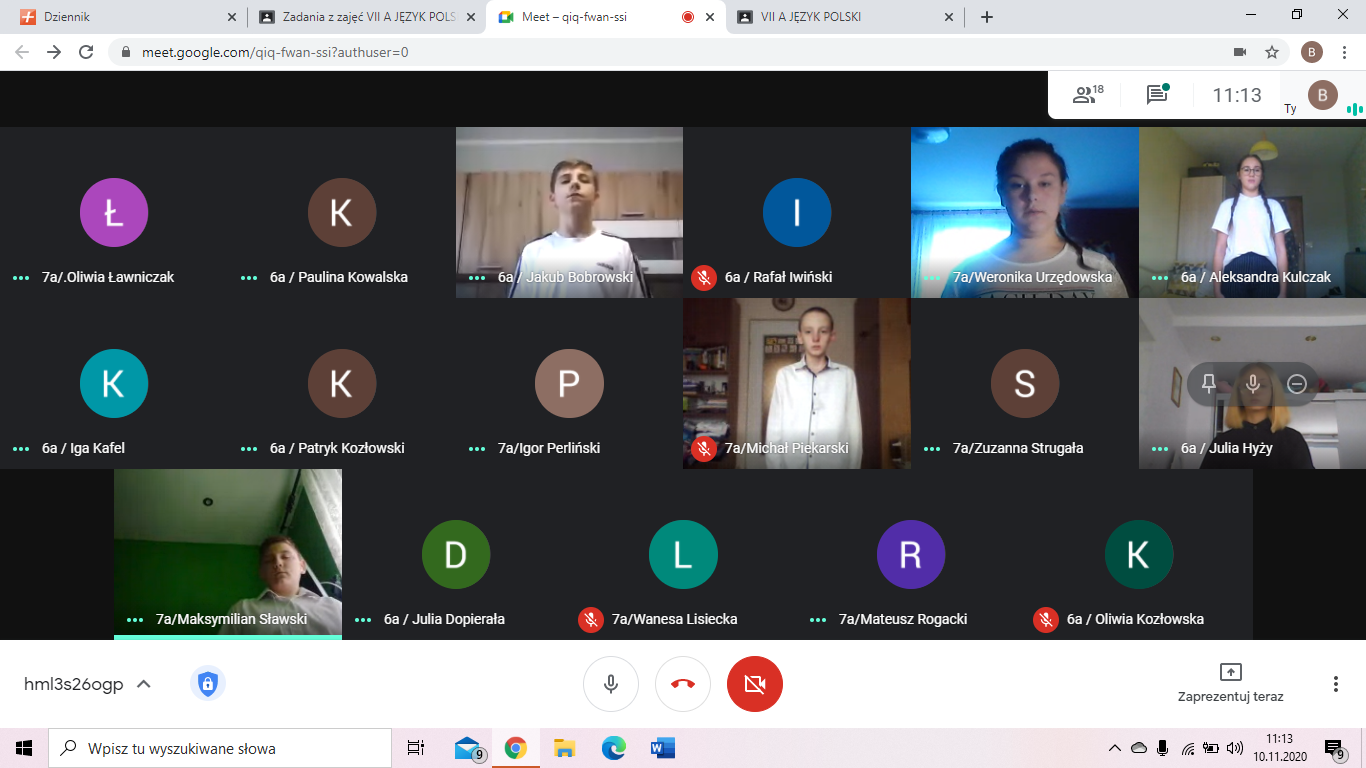
Task: Click the padlock site info icon
Action: (x=126, y=52)
